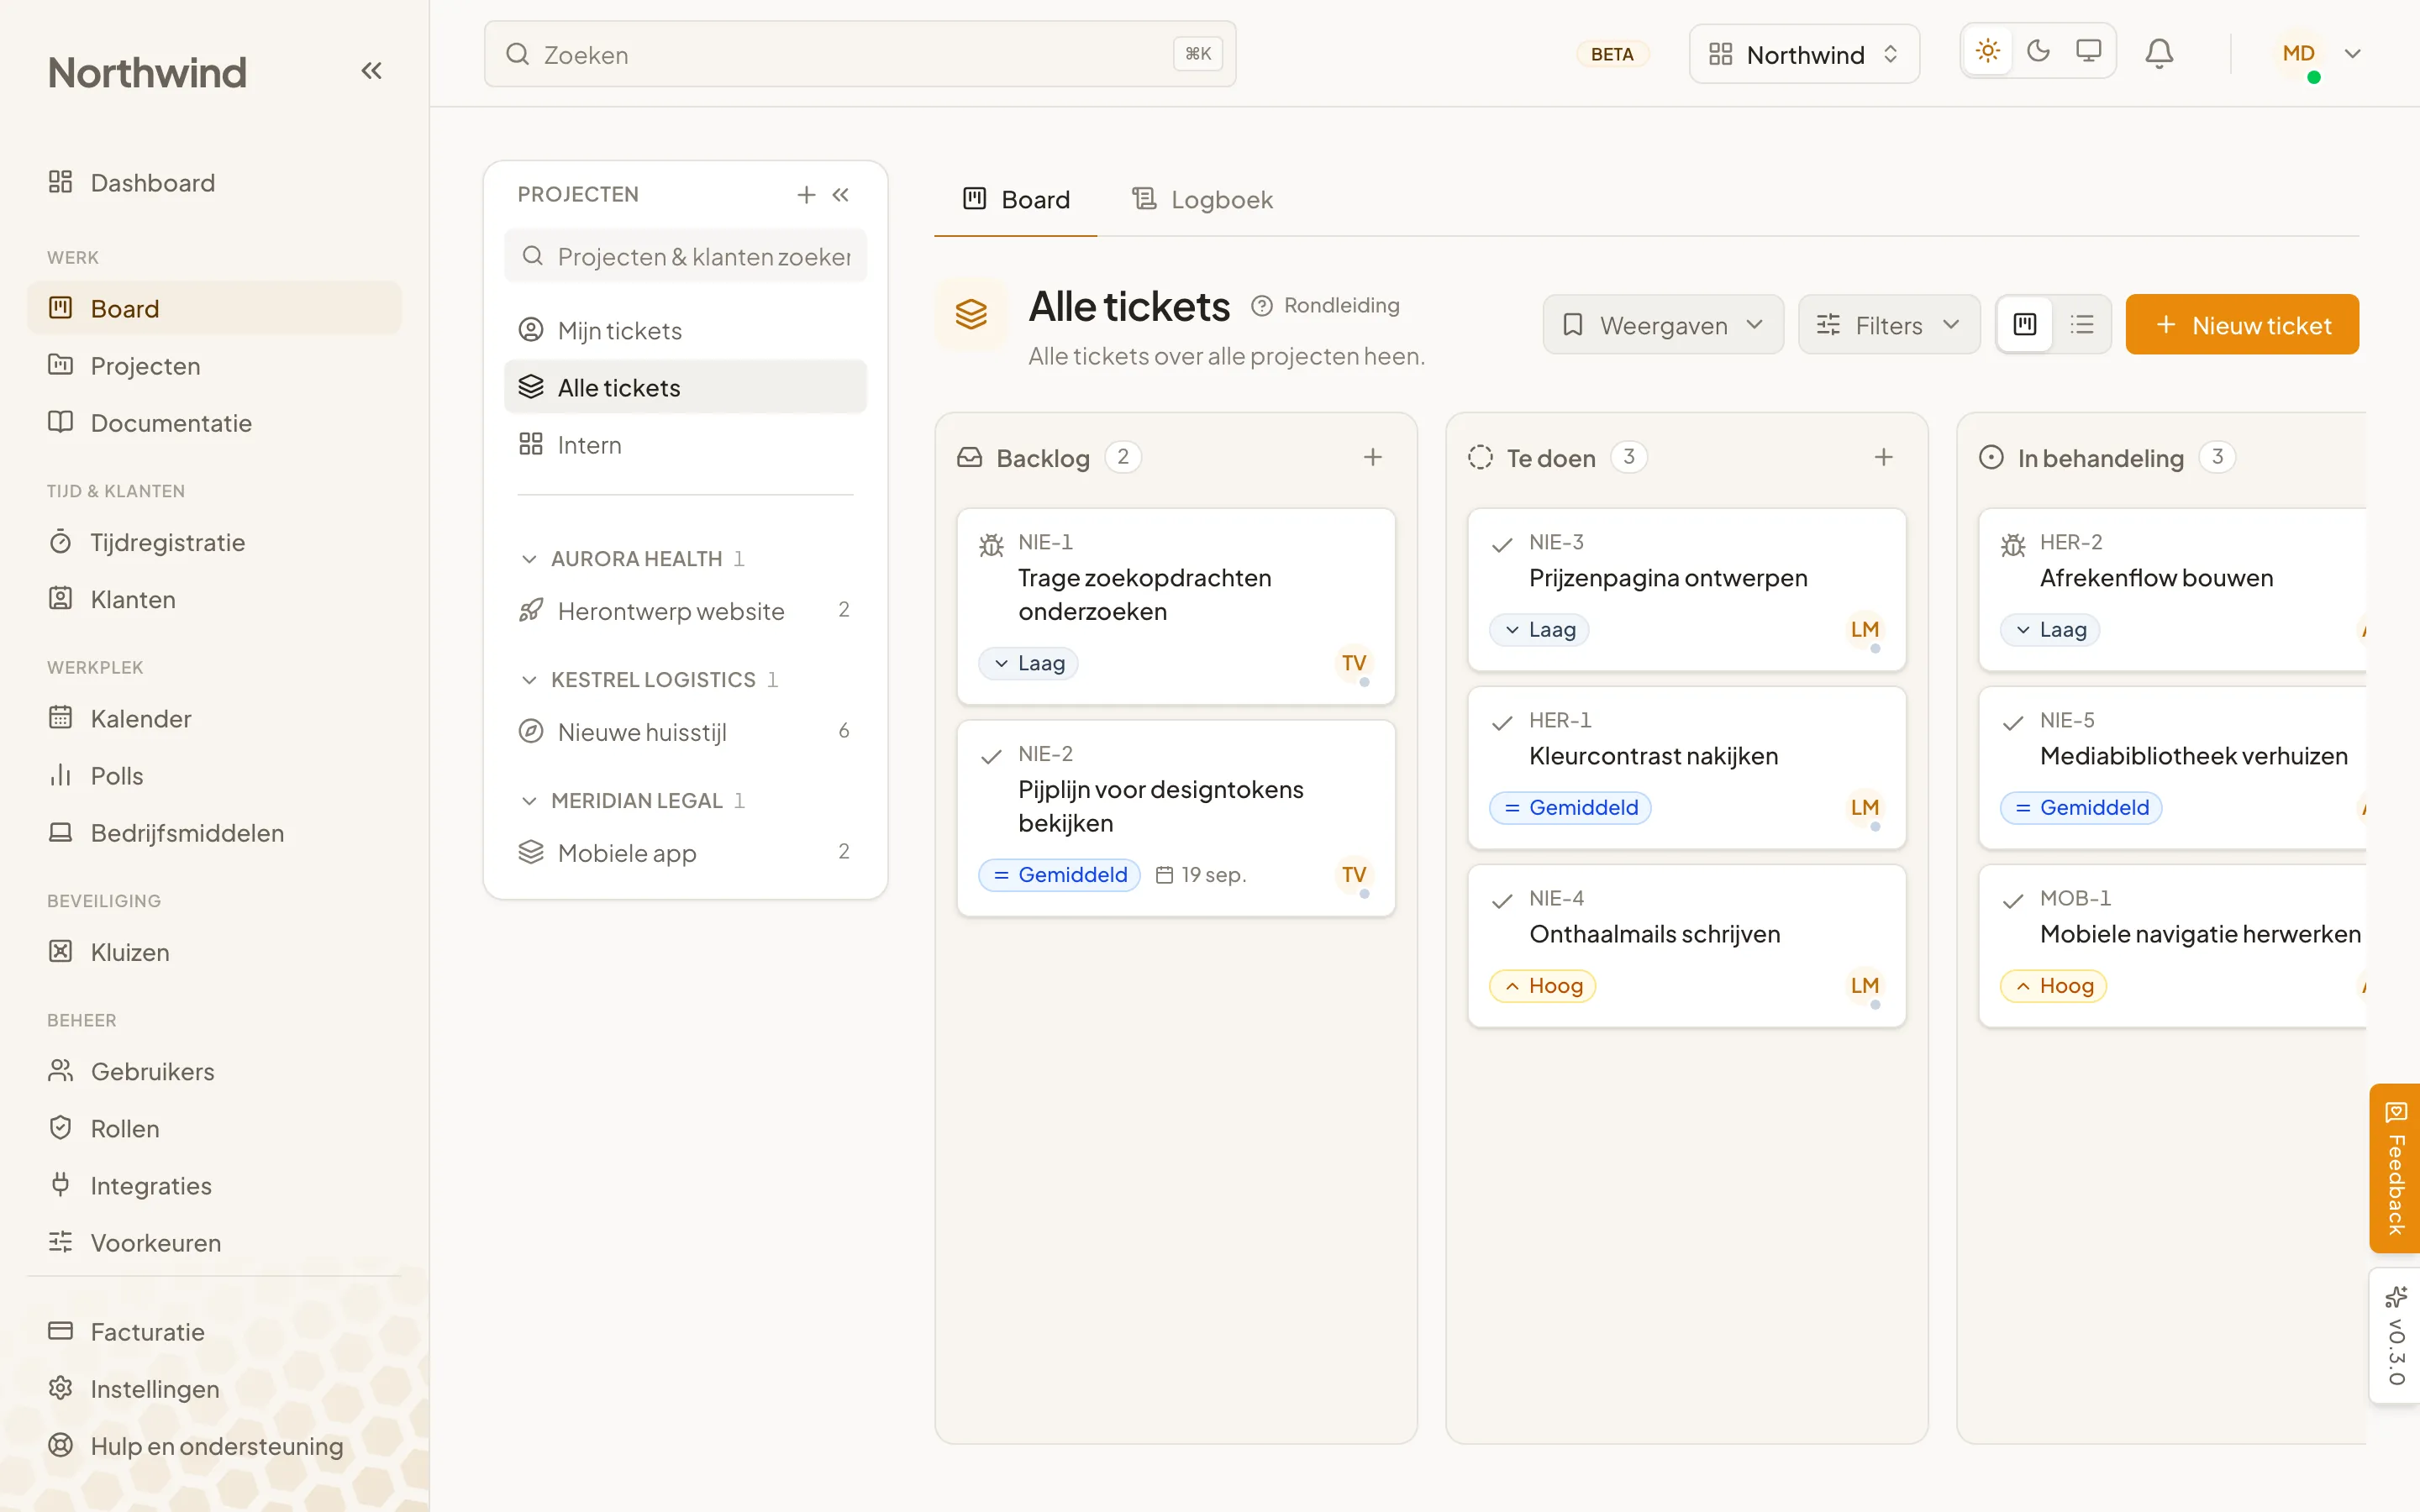Switch to dark theme moon icon
This screenshot has width=2420, height=1512.
coord(2038,51)
